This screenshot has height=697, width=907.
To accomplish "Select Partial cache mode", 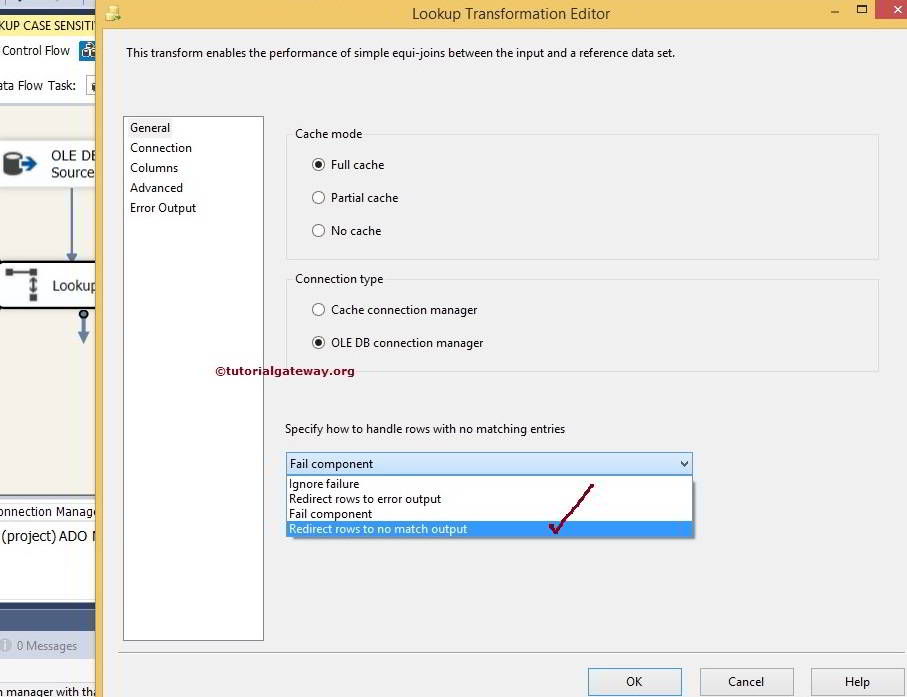I will (317, 197).
